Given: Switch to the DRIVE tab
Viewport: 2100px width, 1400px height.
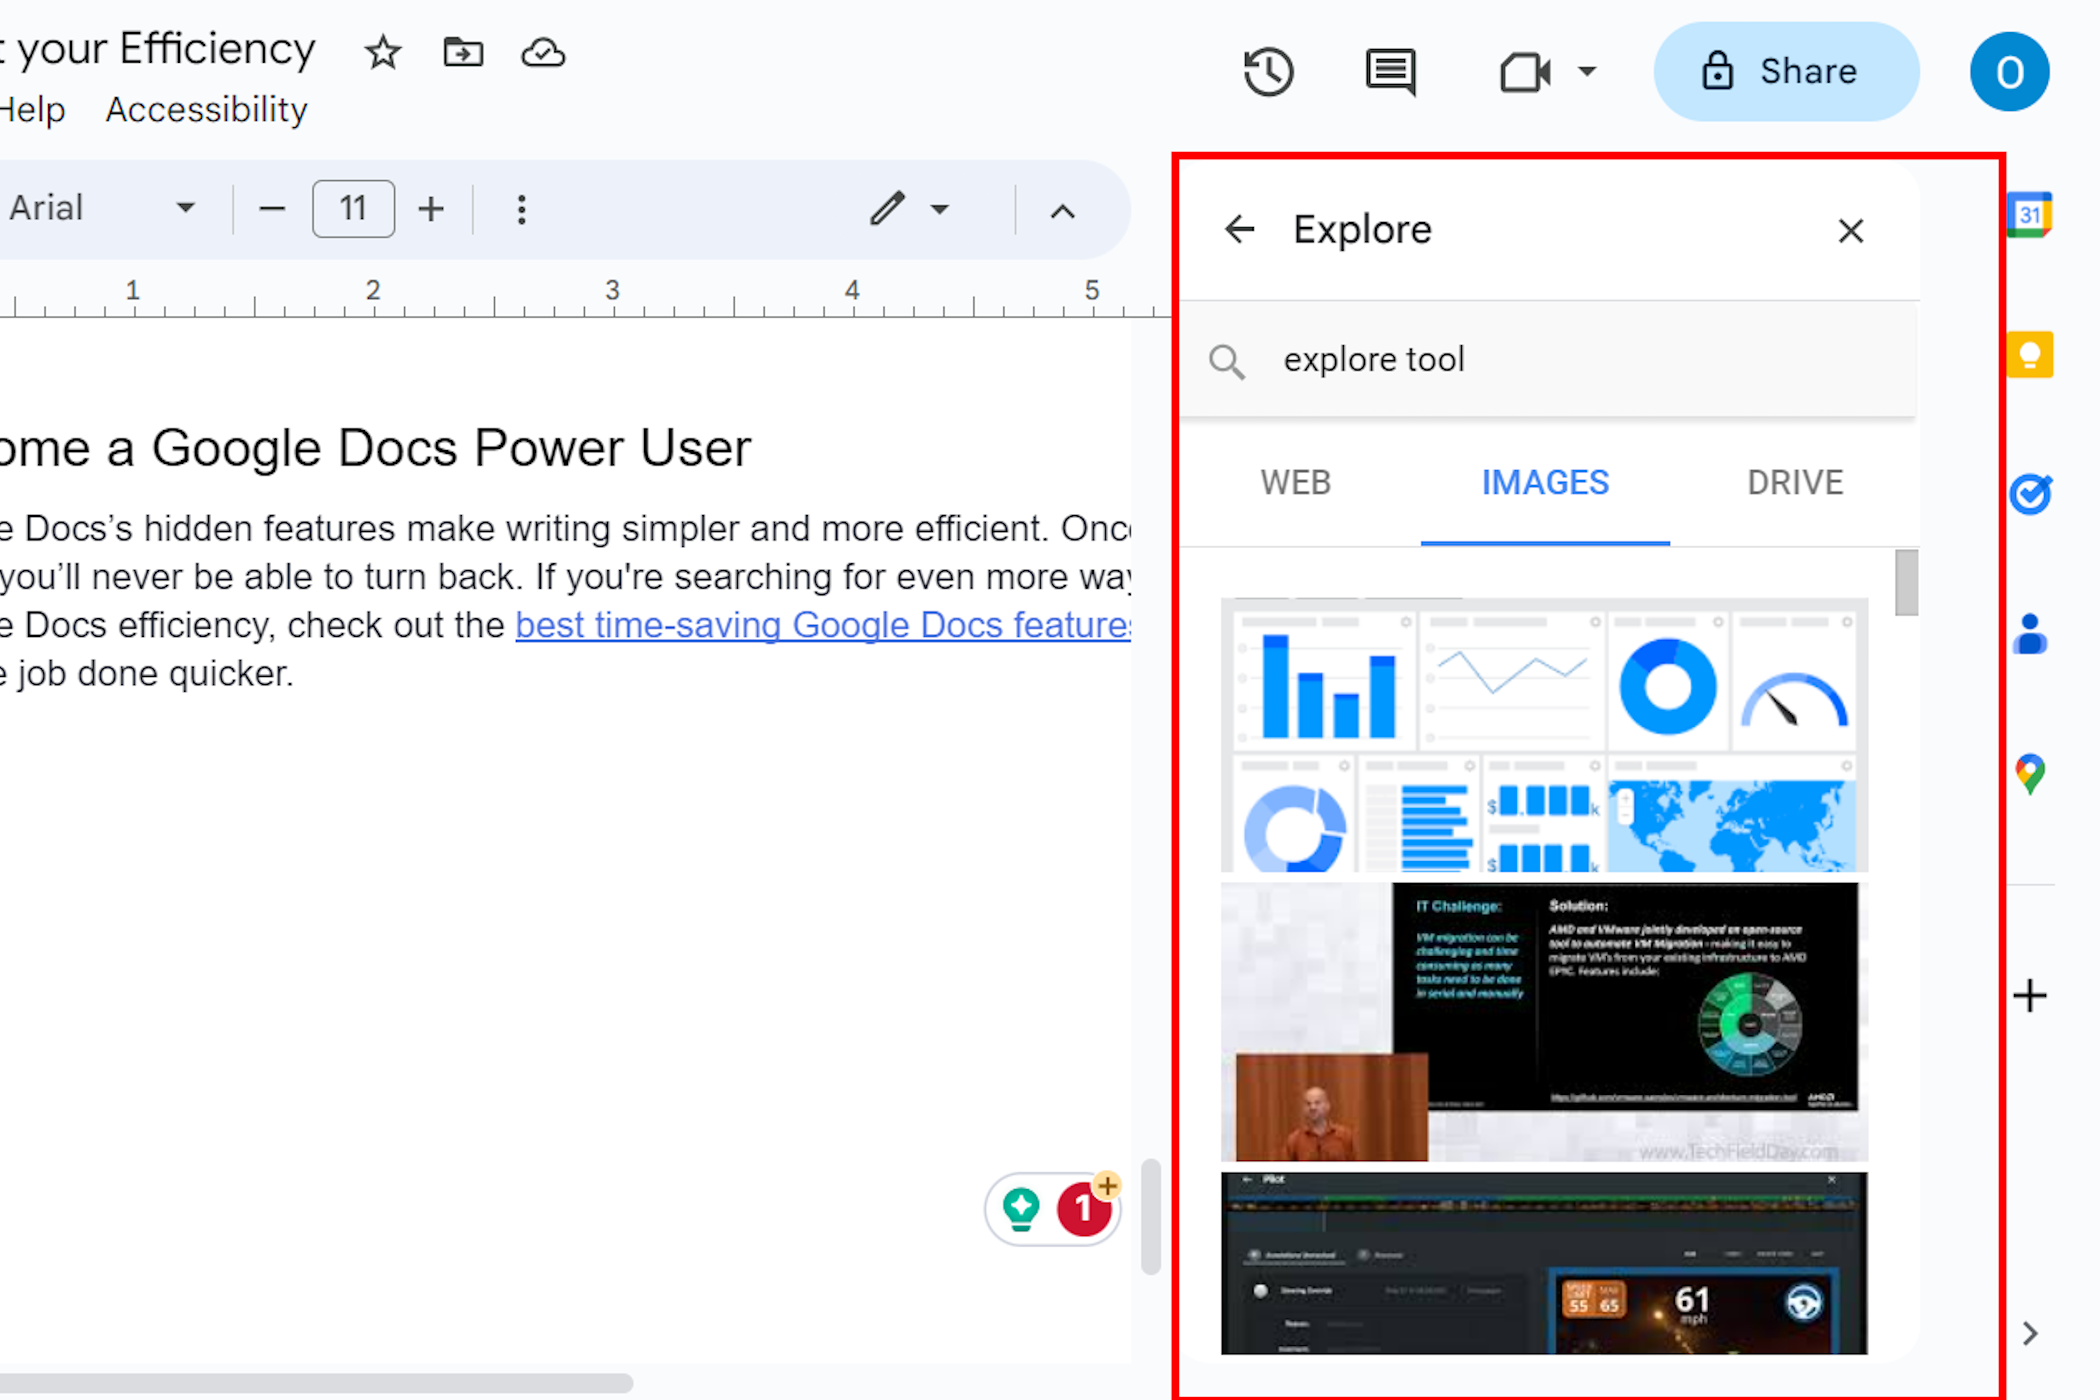Looking at the screenshot, I should [1794, 483].
